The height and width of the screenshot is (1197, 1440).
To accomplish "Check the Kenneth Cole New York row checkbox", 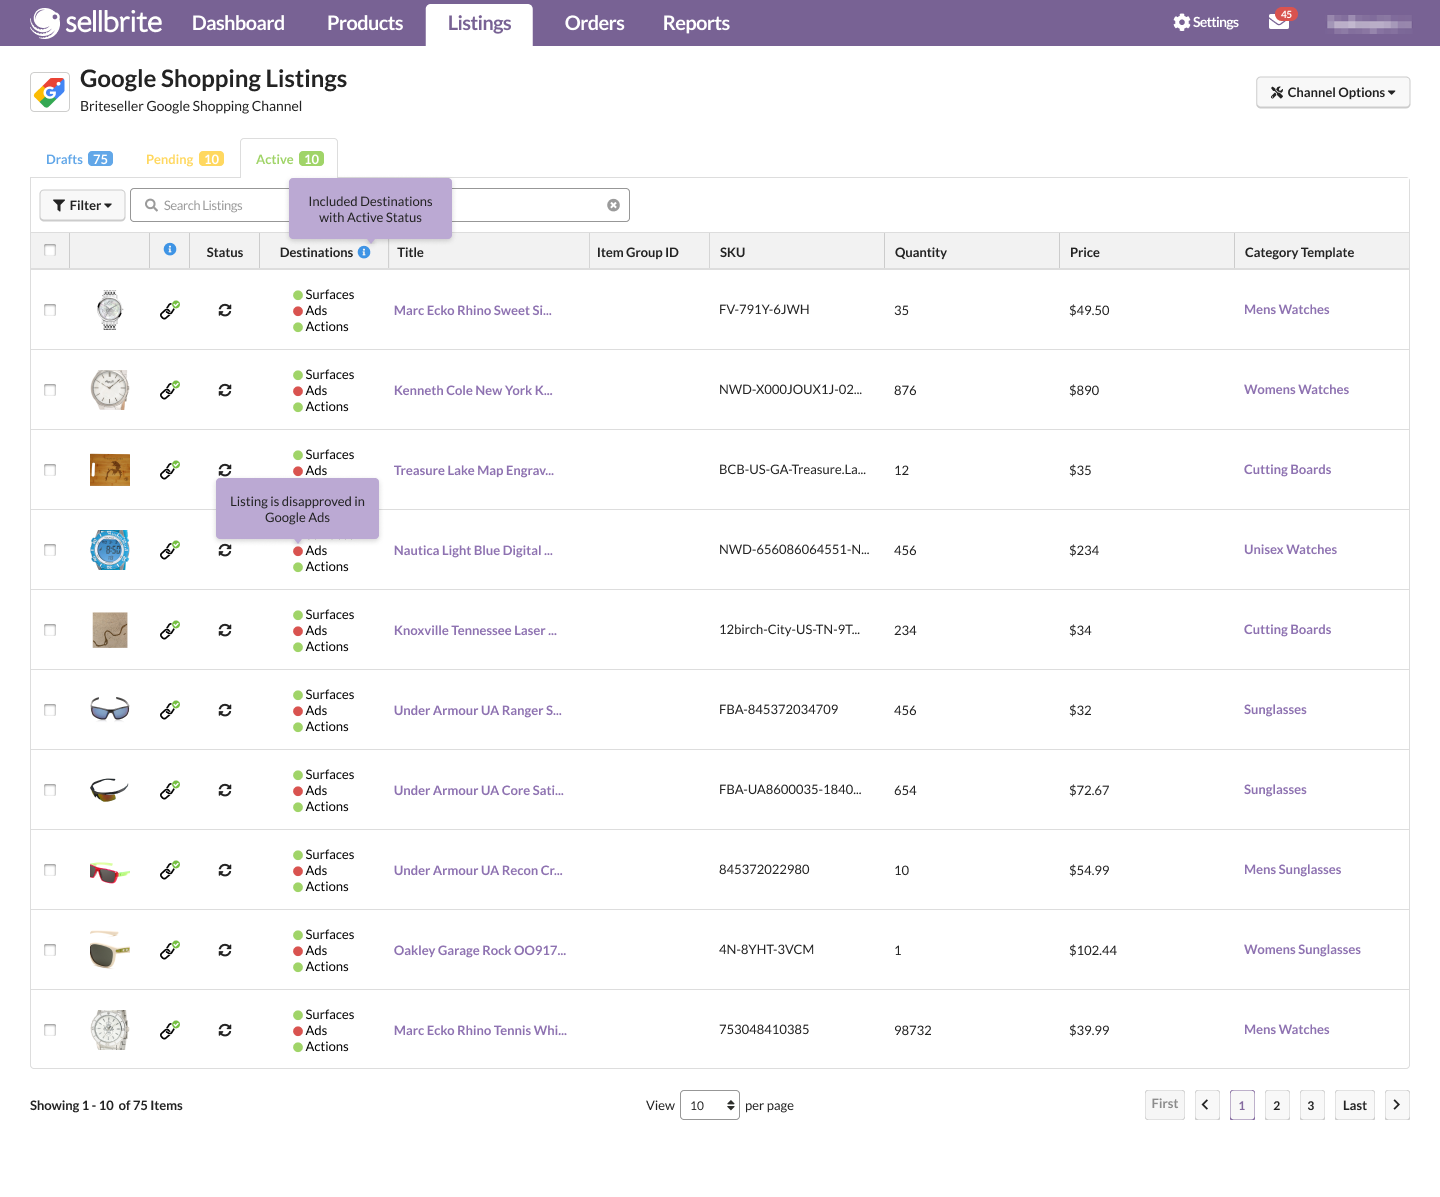I will coord(50,390).
